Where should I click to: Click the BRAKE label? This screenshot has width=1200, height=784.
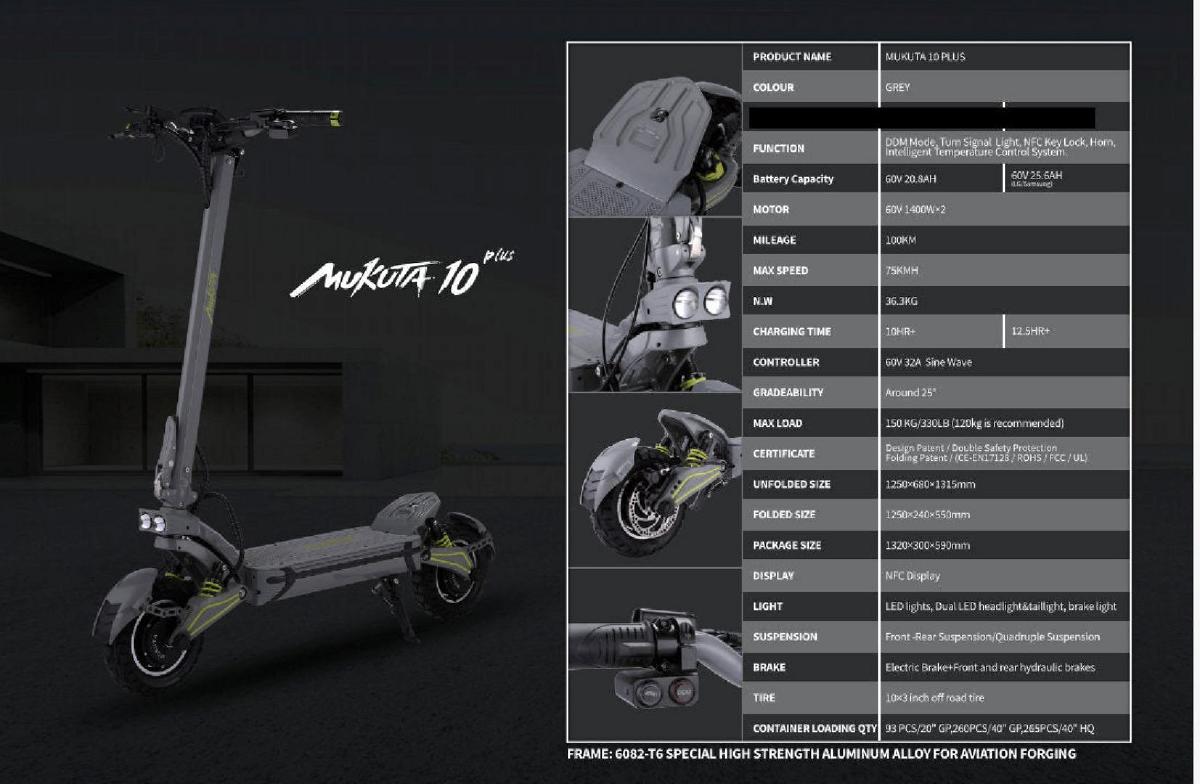click(x=769, y=667)
